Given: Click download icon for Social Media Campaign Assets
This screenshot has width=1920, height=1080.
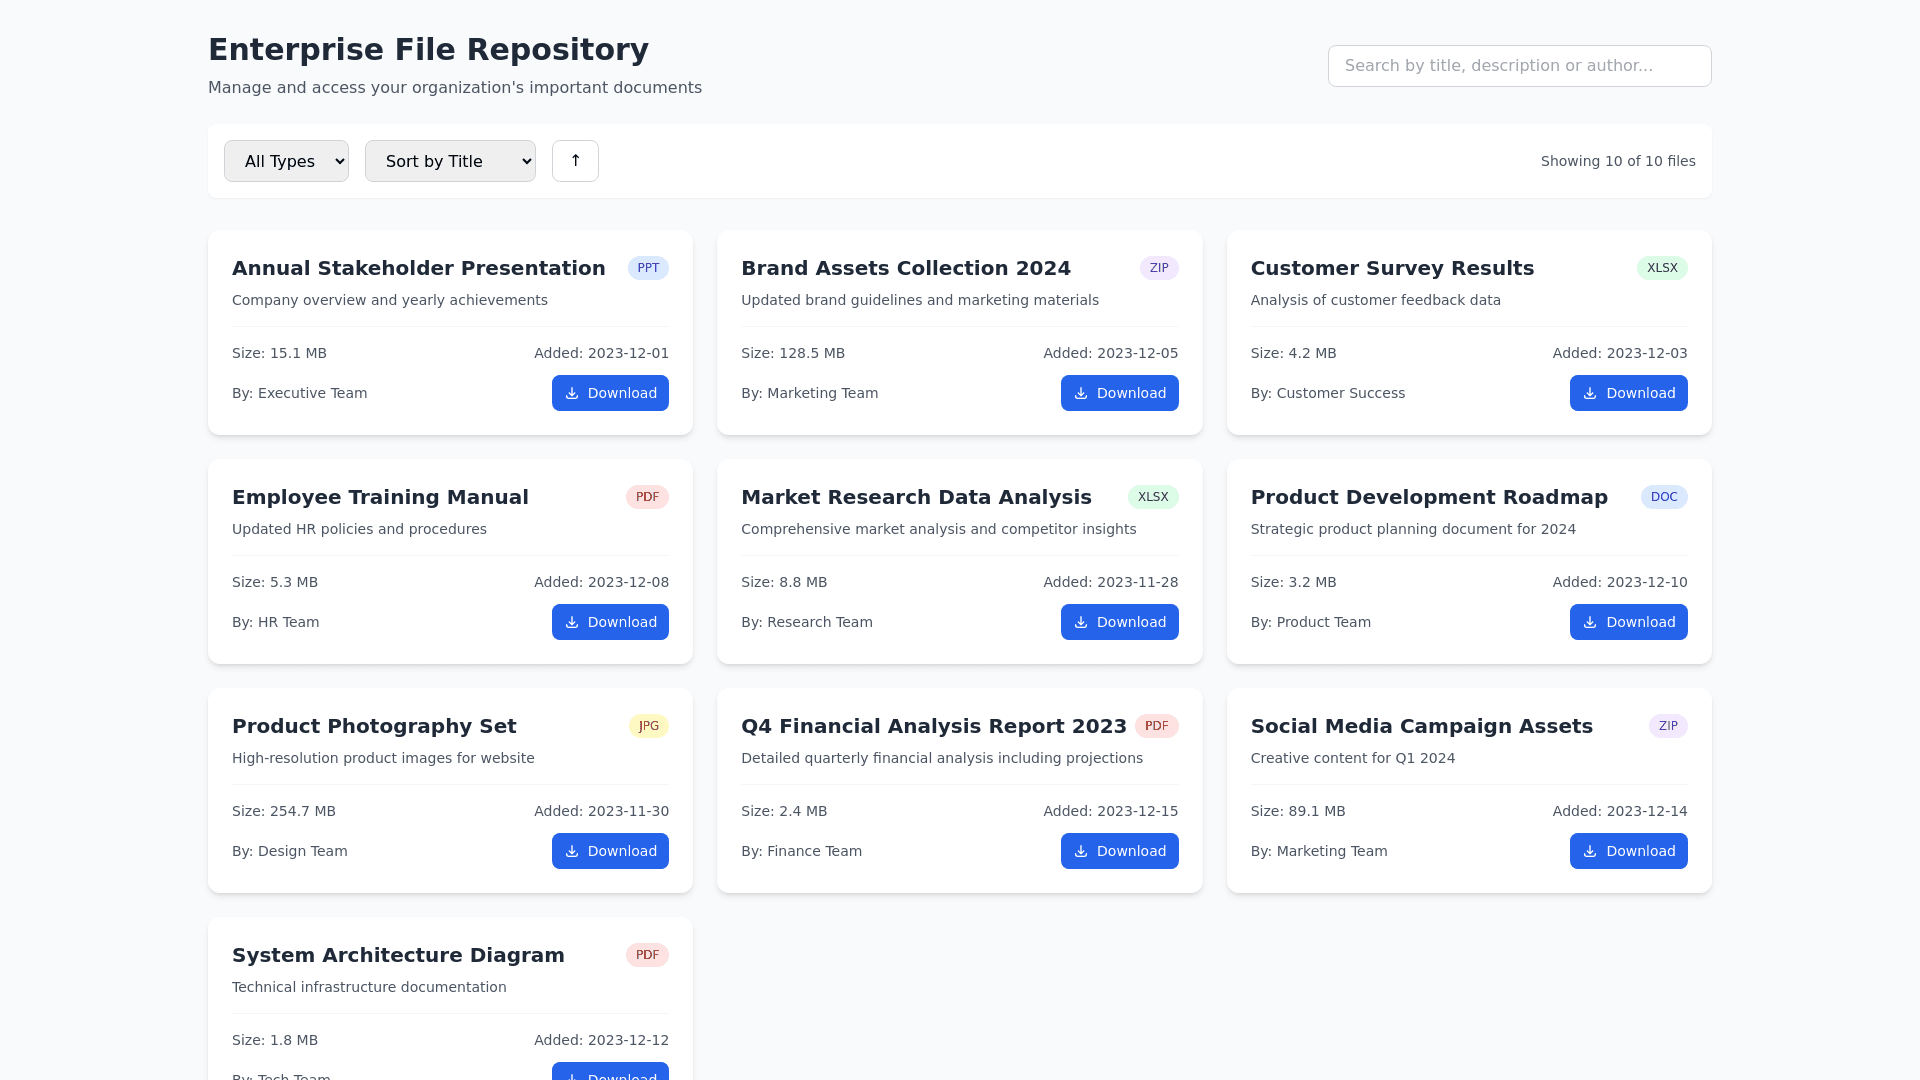Looking at the screenshot, I should [1590, 851].
